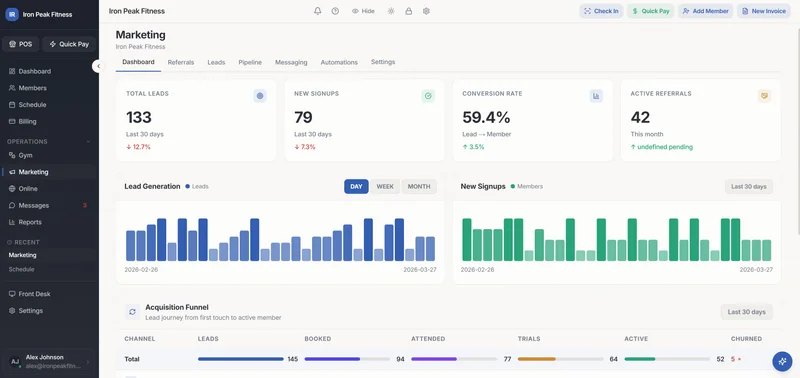Switch to the Messaging tab
Viewport: 800px width, 378px height.
291,62
